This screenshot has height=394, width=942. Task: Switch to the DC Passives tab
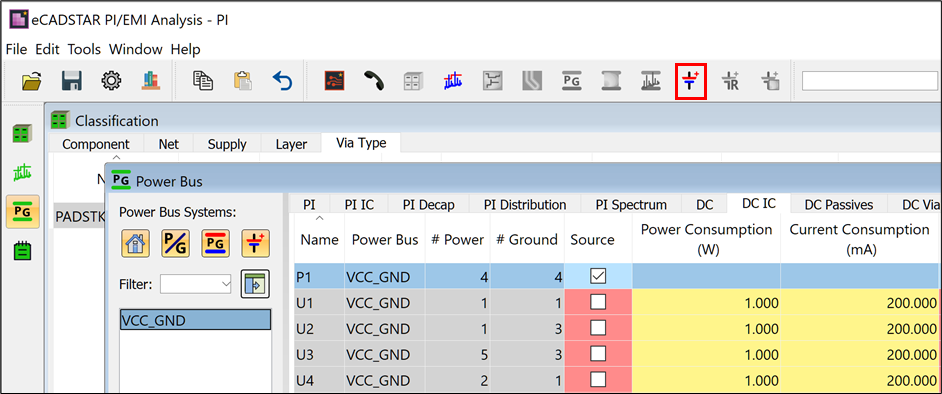coord(839,205)
